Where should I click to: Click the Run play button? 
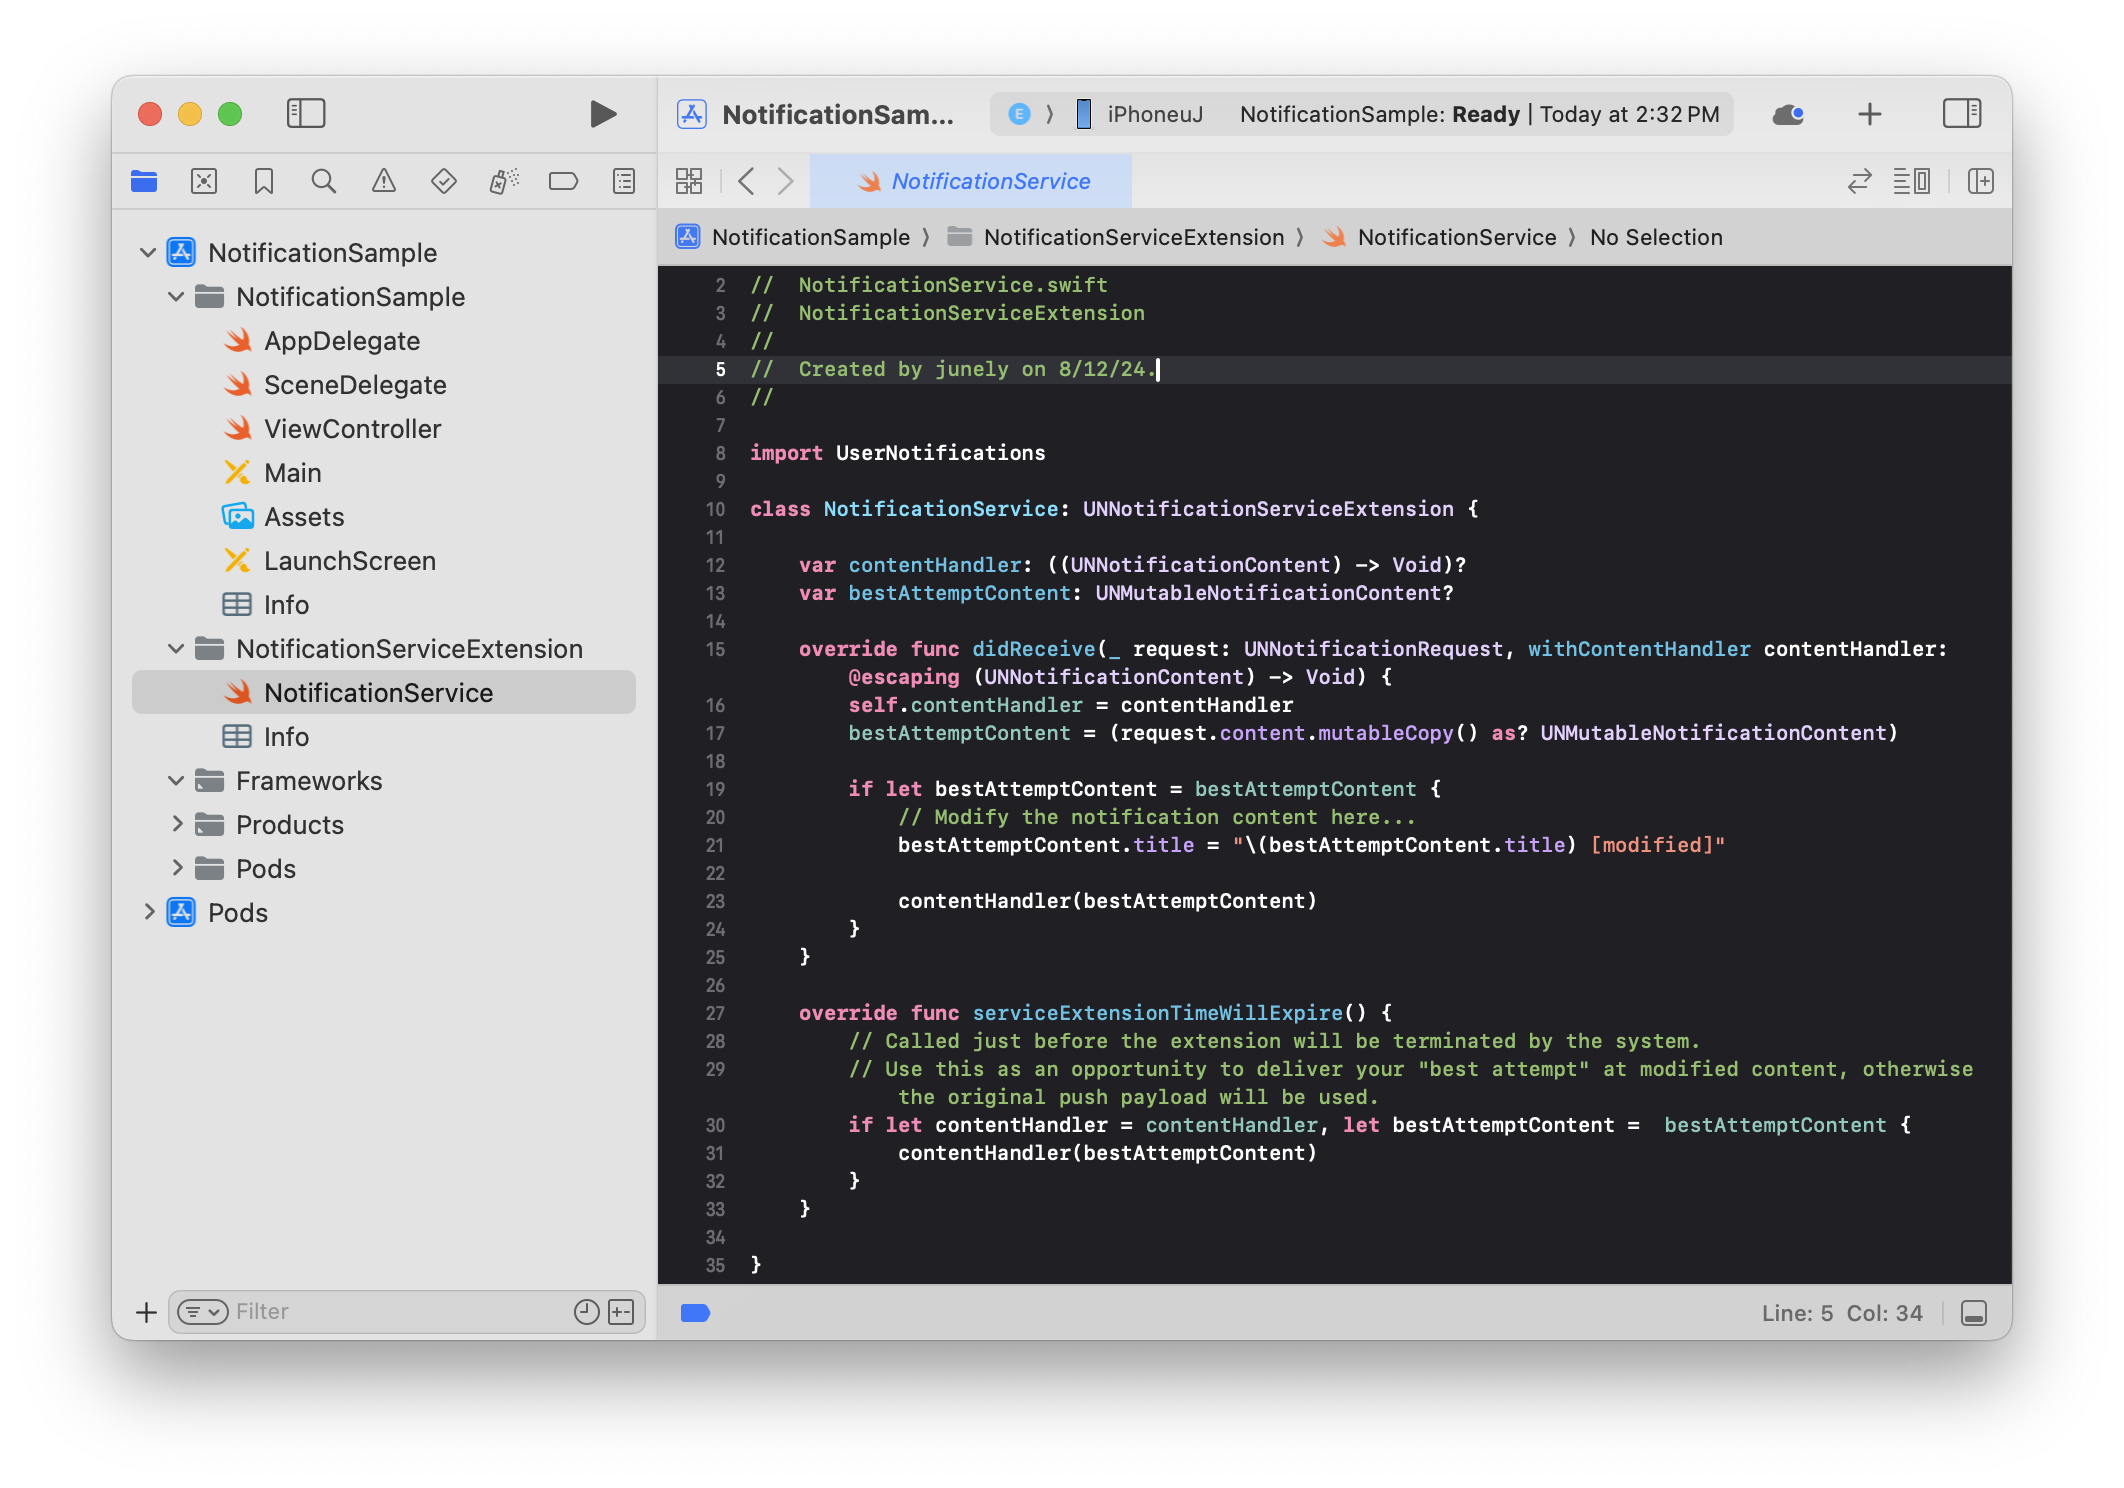tap(602, 114)
